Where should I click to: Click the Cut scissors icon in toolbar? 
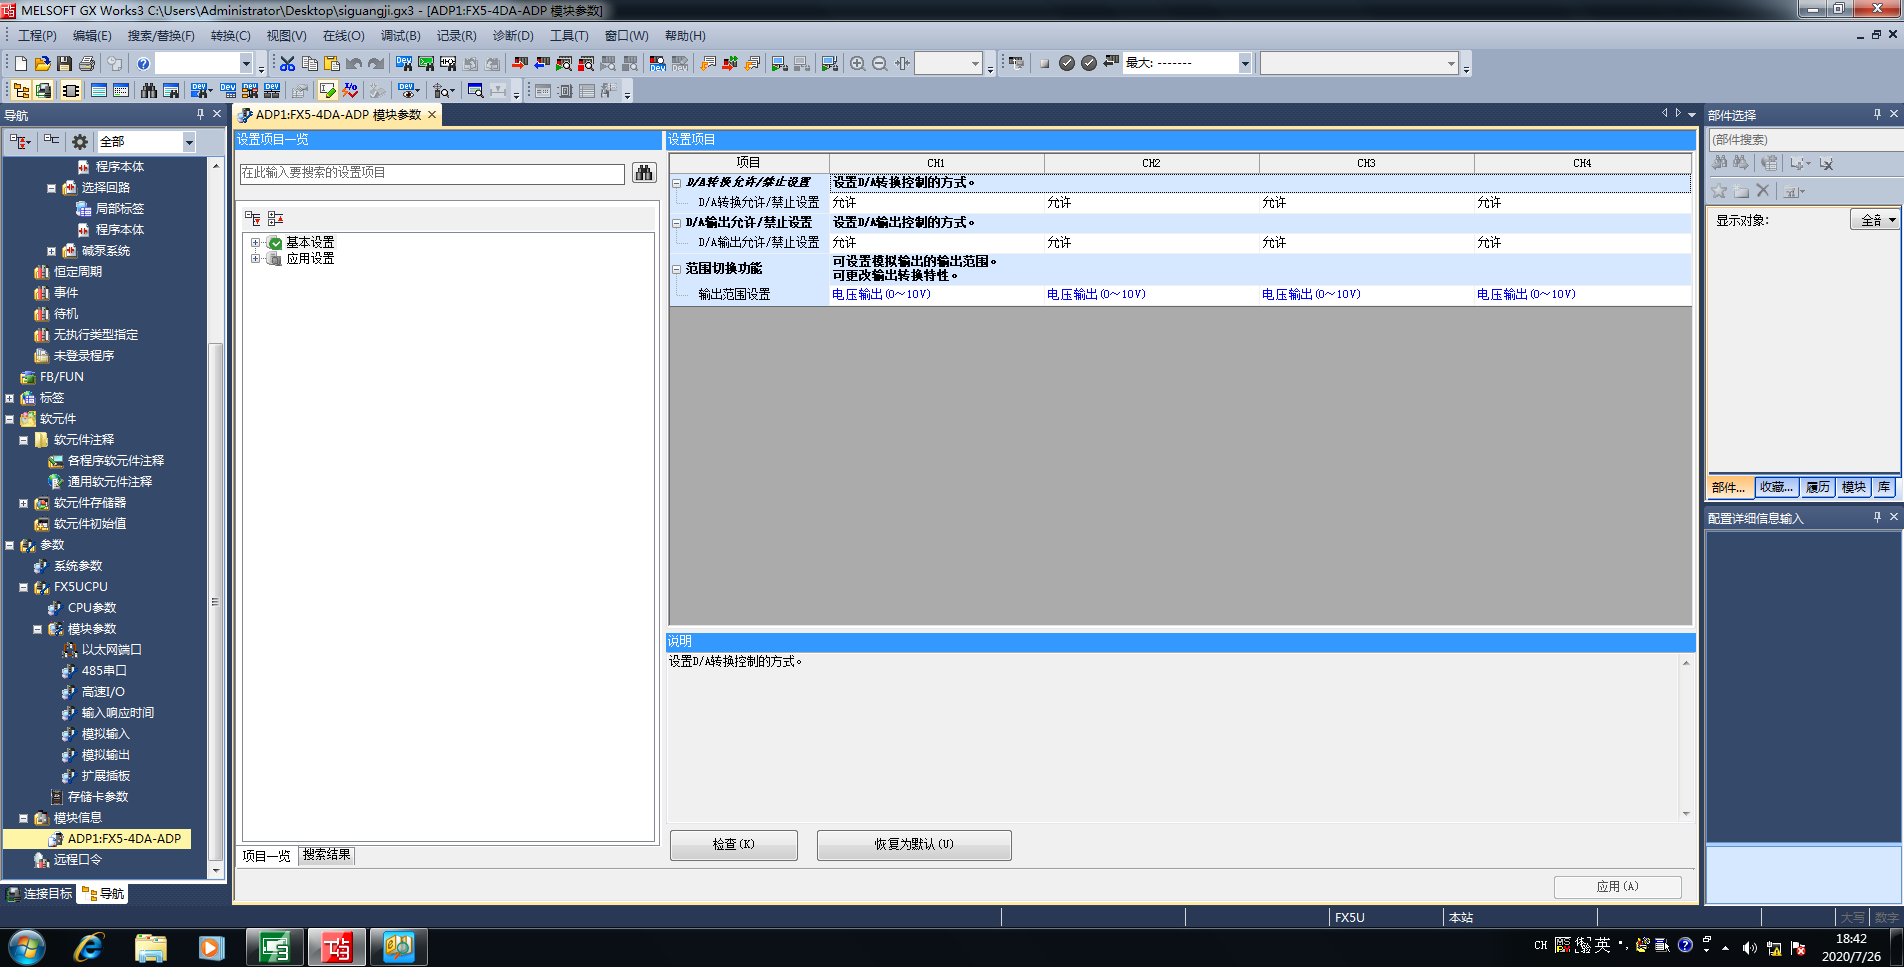click(x=287, y=63)
